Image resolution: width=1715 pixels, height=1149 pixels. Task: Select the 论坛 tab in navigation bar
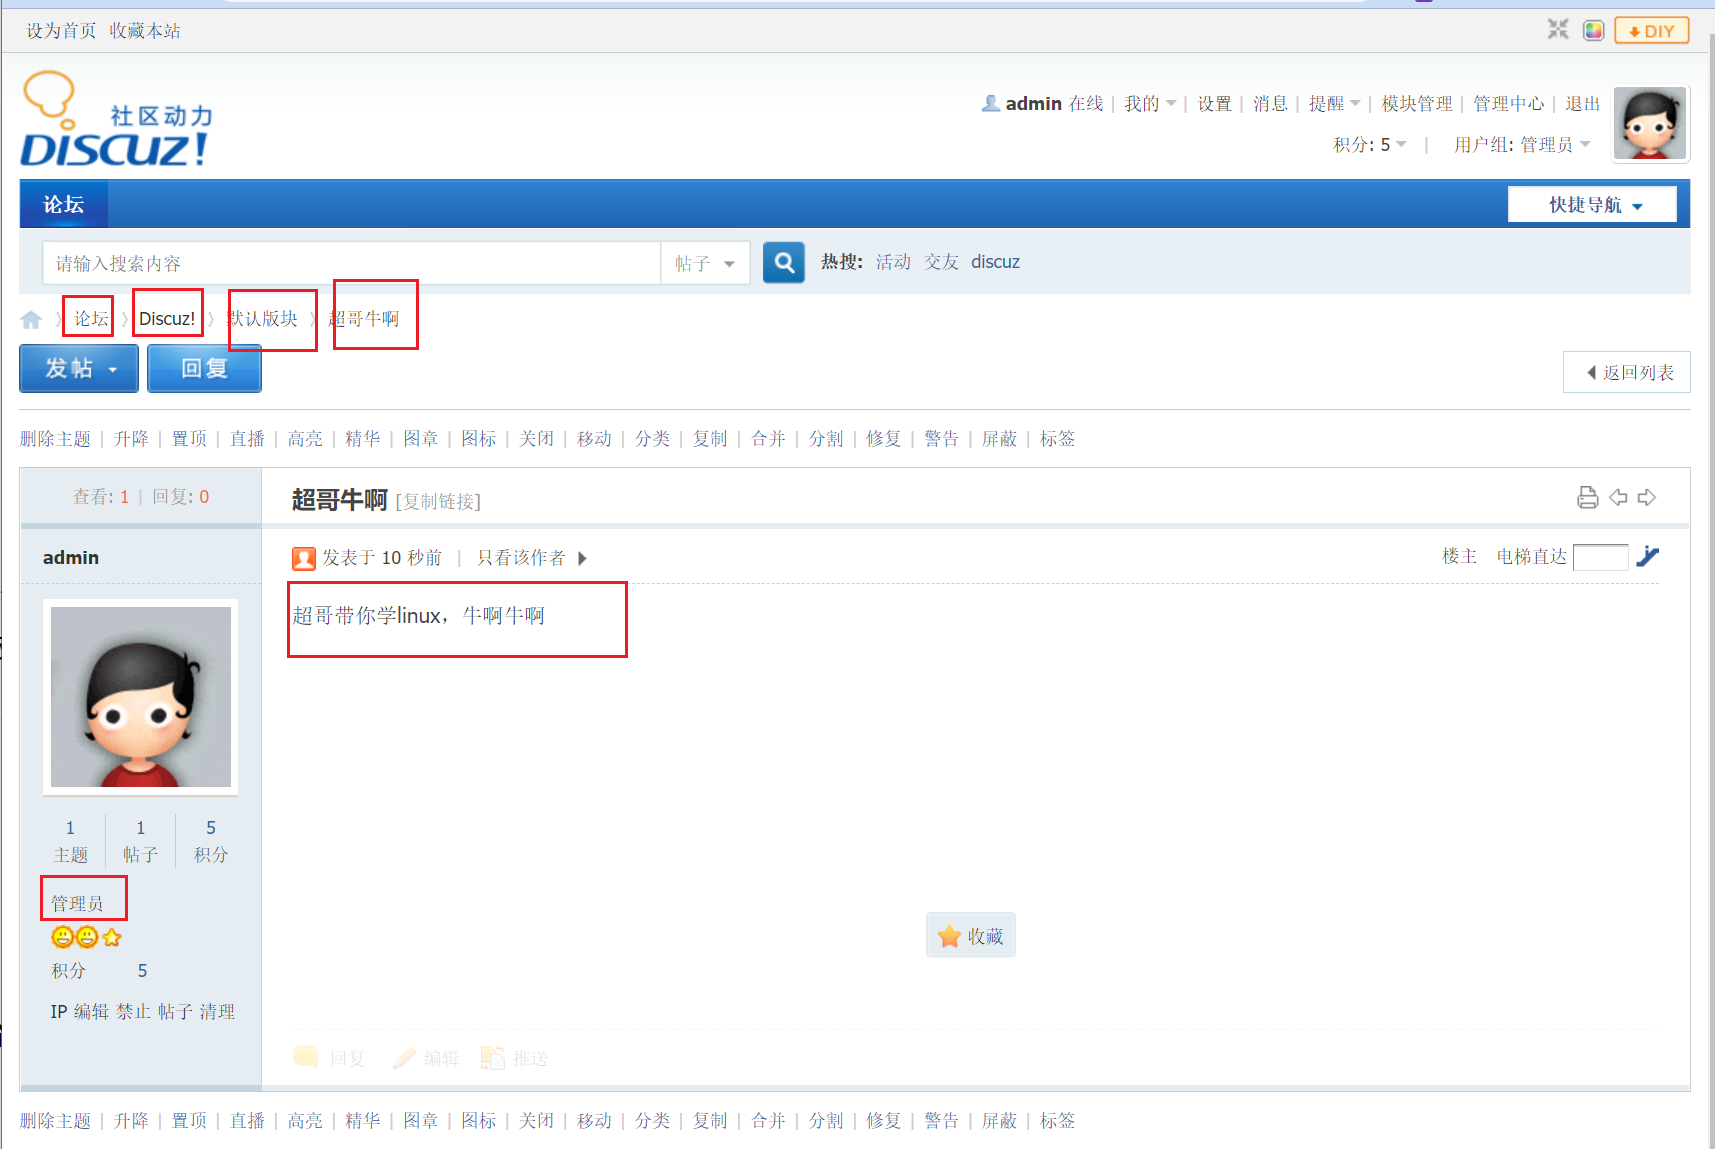tap(63, 205)
